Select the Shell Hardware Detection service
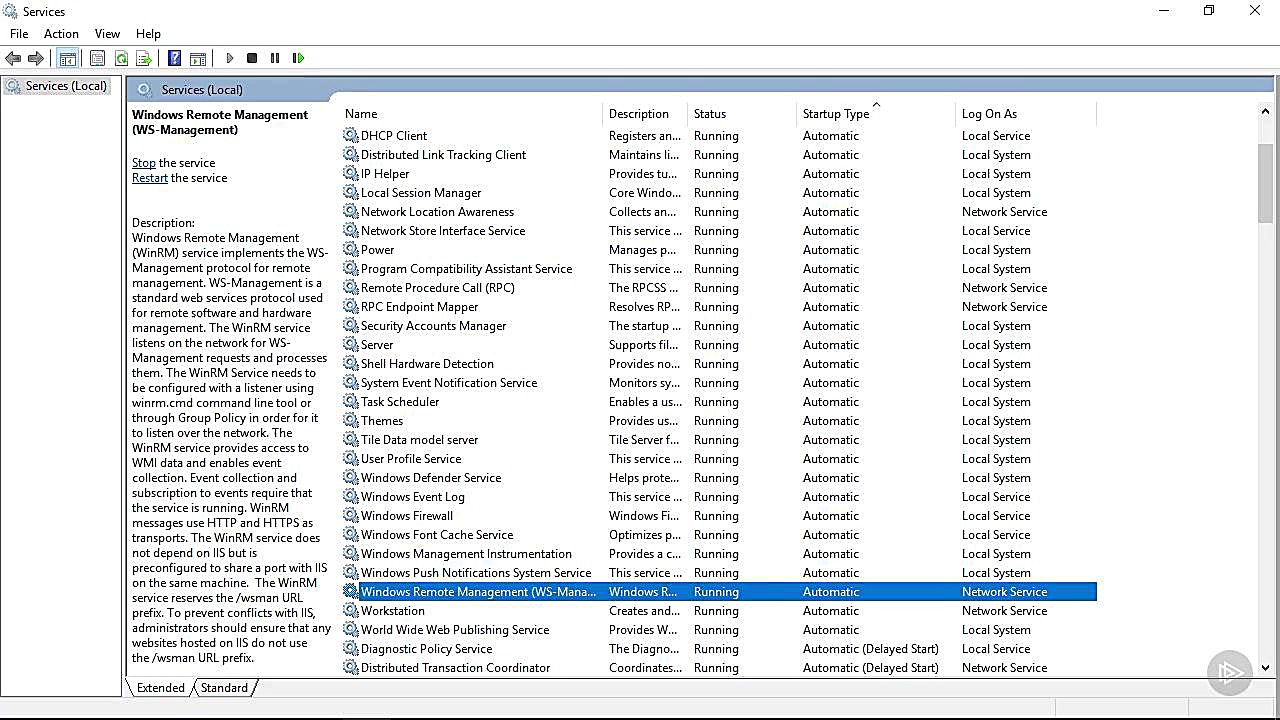This screenshot has height=720, width=1280. [x=718, y=363]
